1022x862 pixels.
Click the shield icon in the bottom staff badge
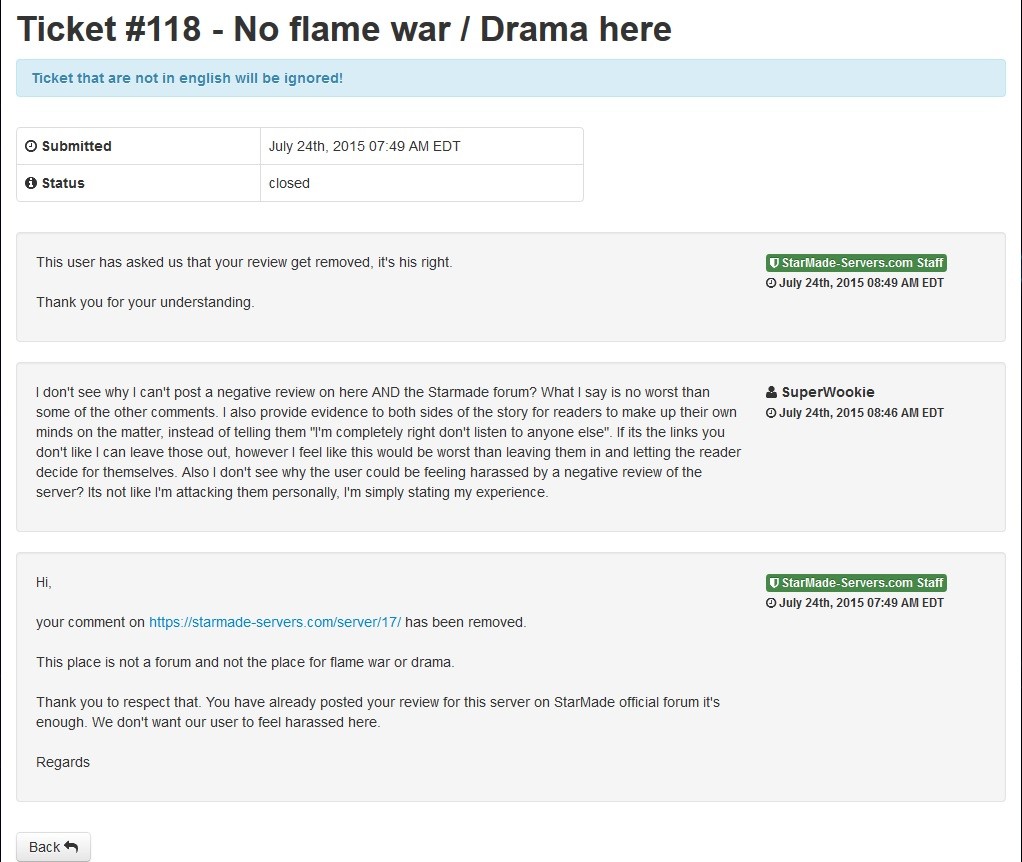774,583
